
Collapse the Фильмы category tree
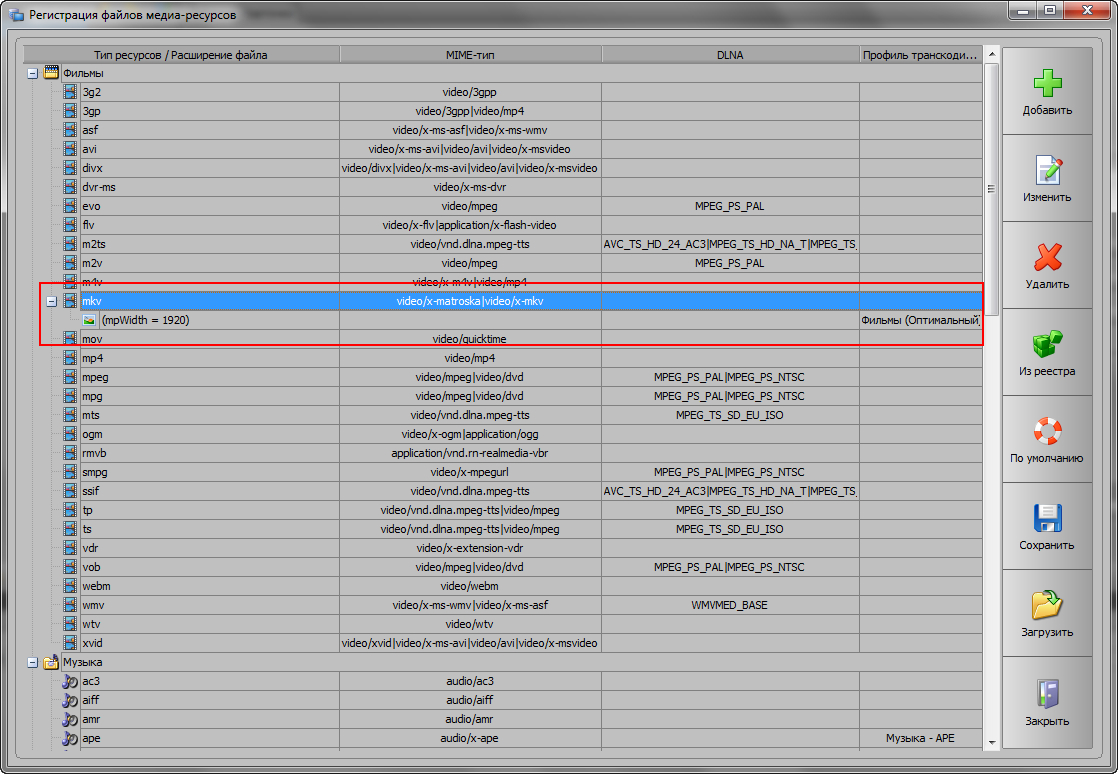(x=32, y=73)
